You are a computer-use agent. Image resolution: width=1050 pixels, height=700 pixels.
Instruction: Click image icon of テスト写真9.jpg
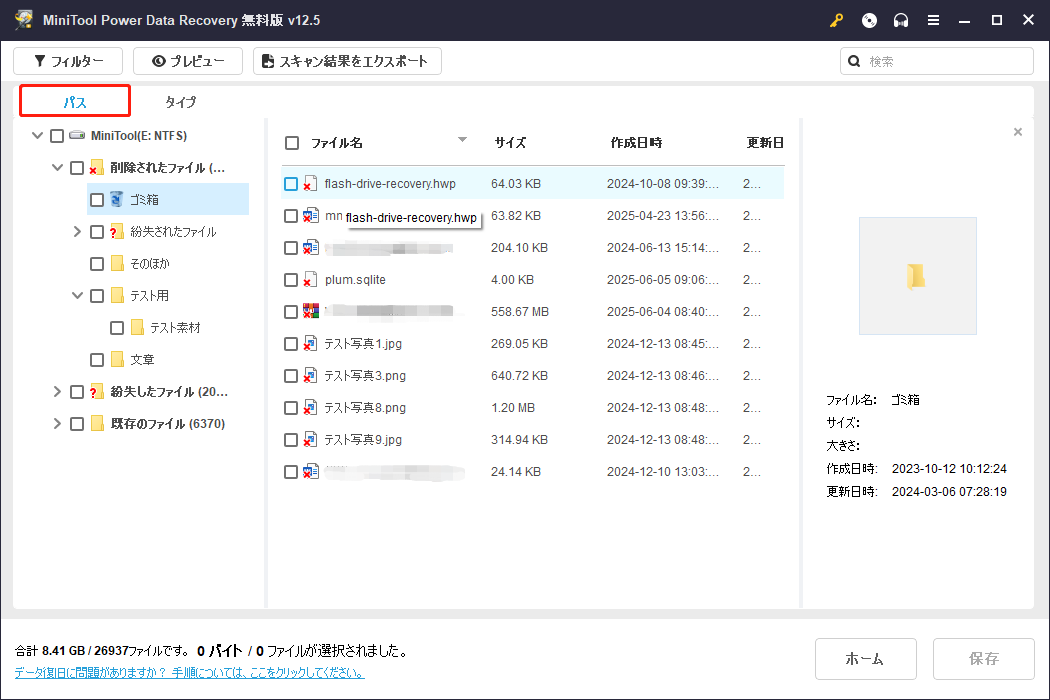(x=310, y=439)
